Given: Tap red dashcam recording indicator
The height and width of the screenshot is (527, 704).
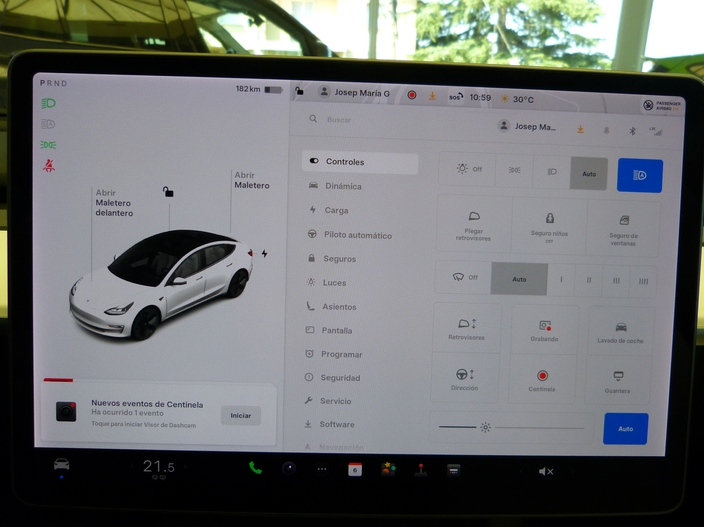Looking at the screenshot, I should pos(412,95).
